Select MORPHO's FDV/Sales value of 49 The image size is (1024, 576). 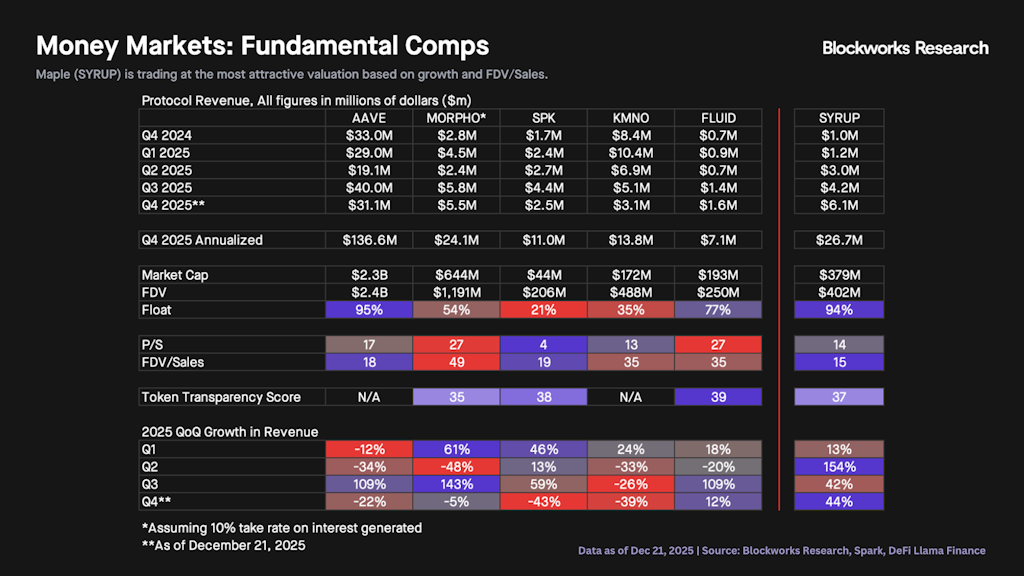[456, 362]
